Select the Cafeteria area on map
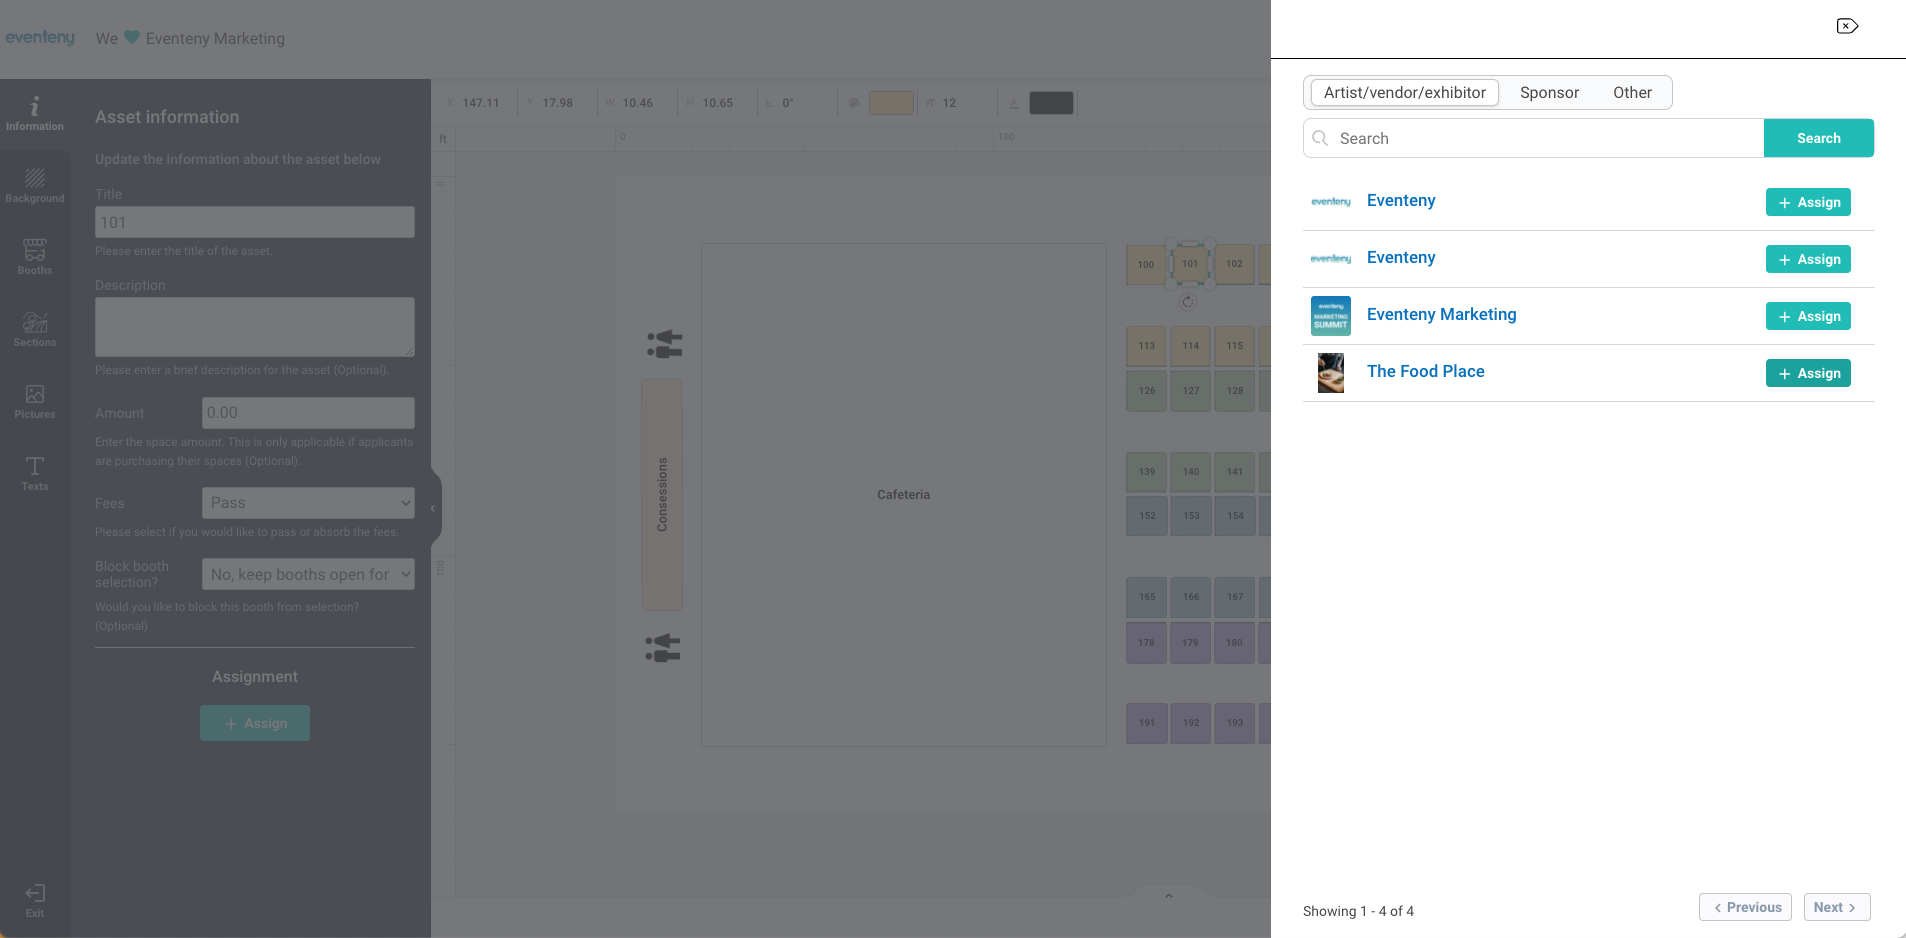 click(904, 495)
